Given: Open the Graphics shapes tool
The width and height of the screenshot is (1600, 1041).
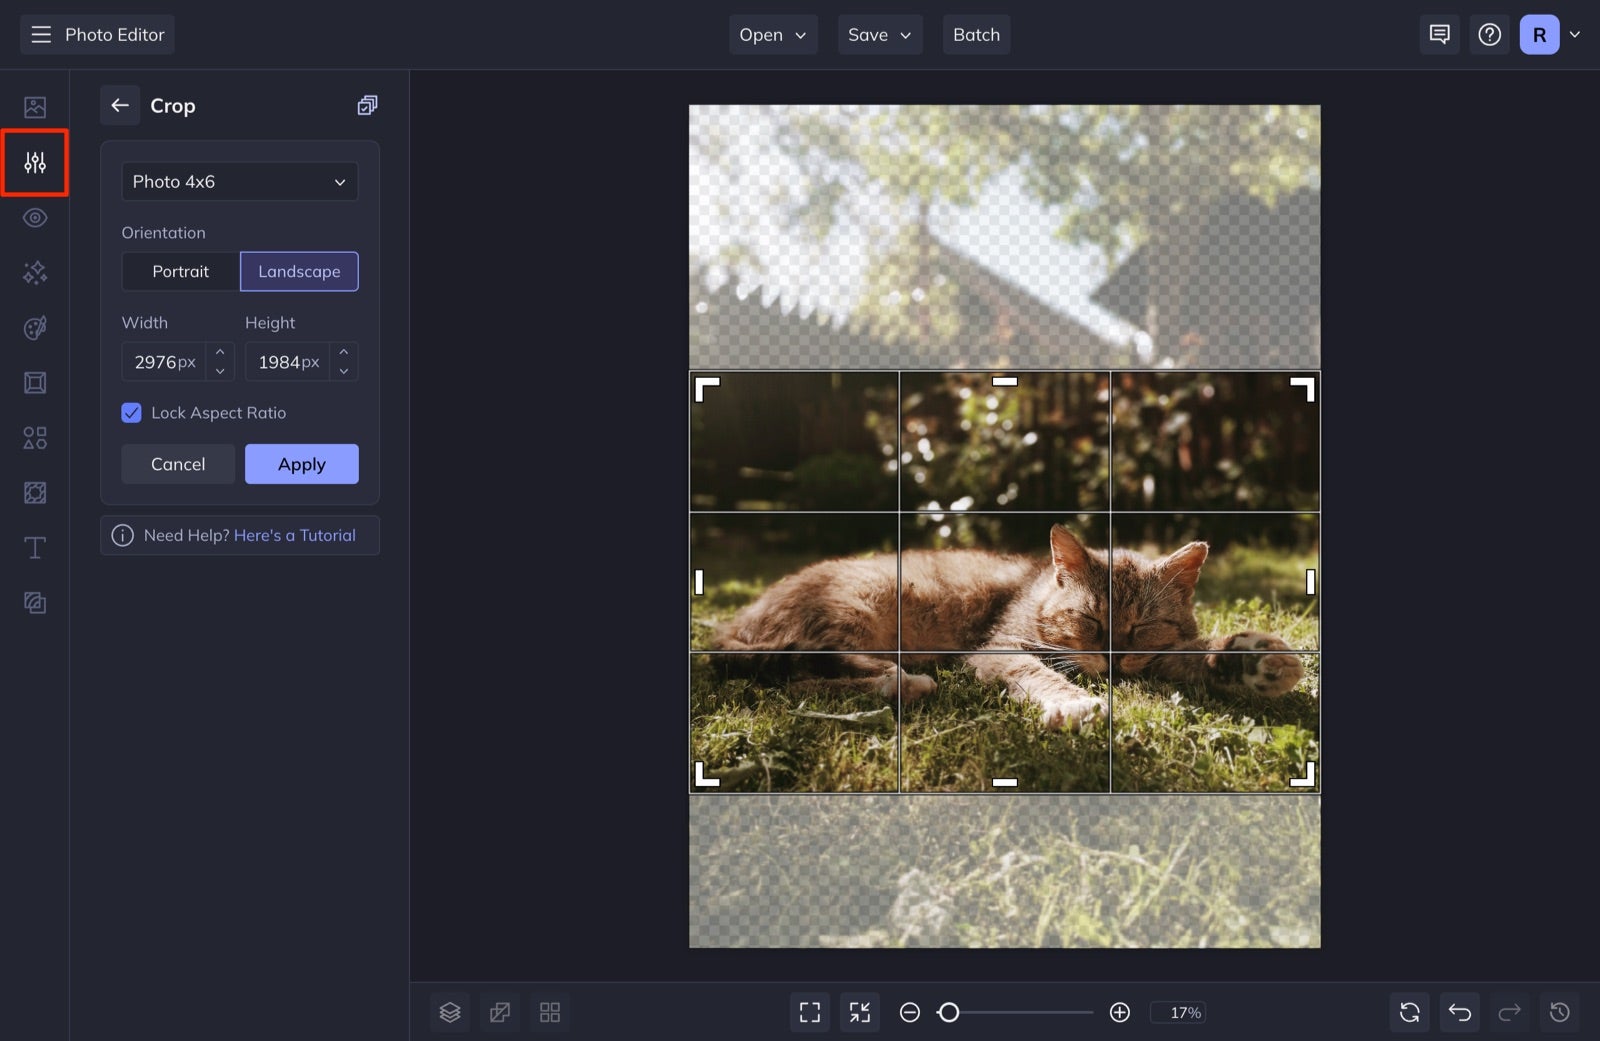Looking at the screenshot, I should click(x=35, y=437).
